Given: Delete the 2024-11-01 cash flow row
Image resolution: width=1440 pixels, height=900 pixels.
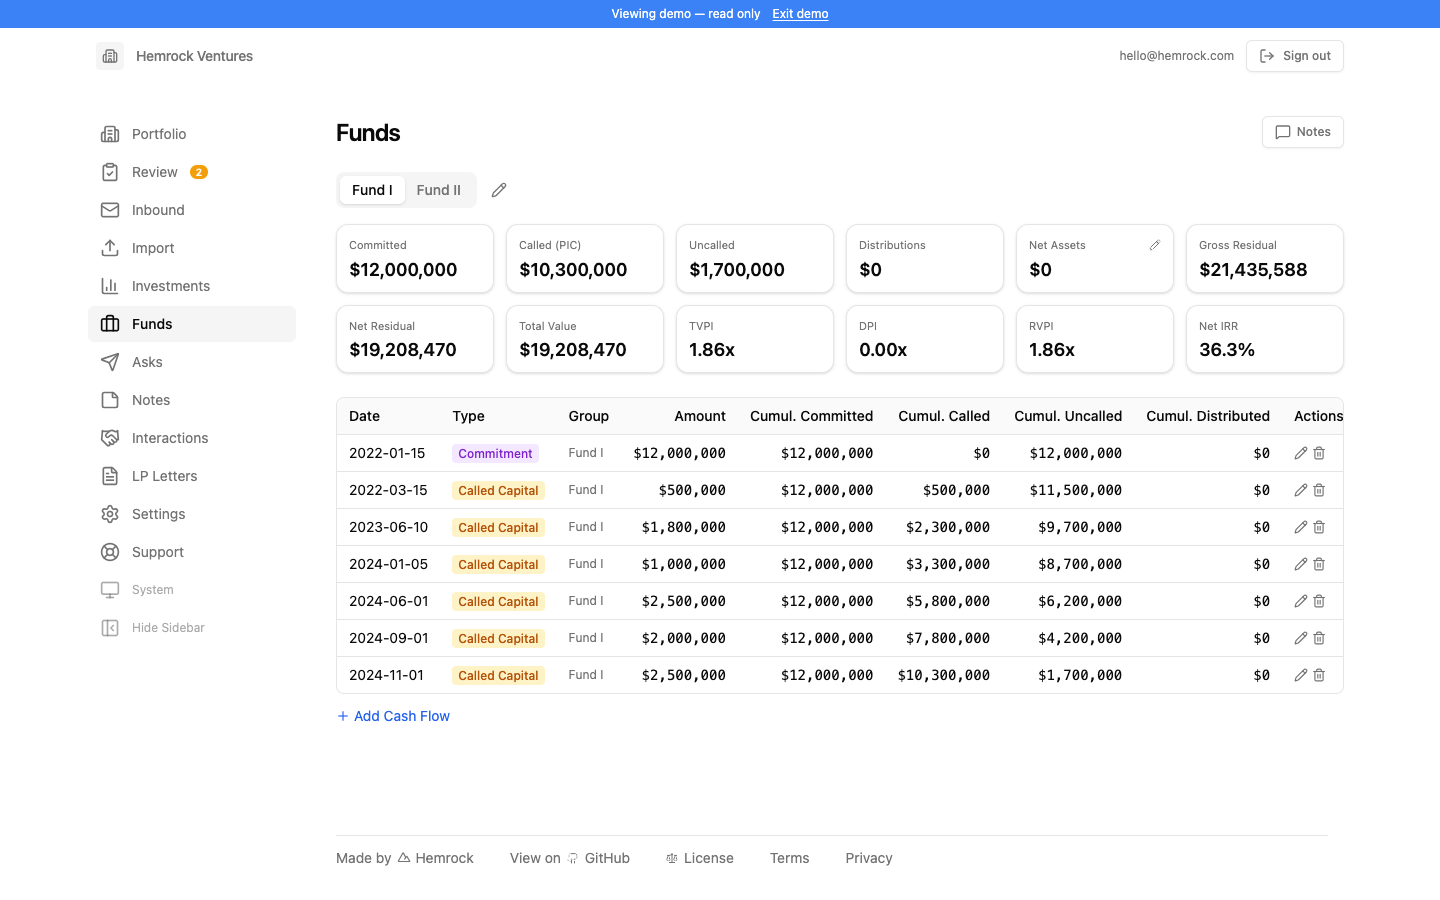Looking at the screenshot, I should point(1319,675).
